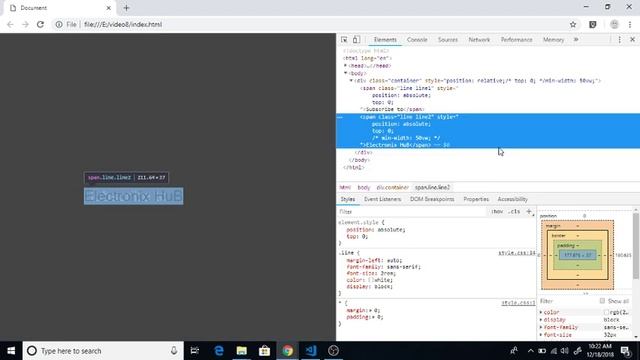The image size is (640, 360).
Task: Click body in the breadcrumb bar
Action: pos(364,187)
